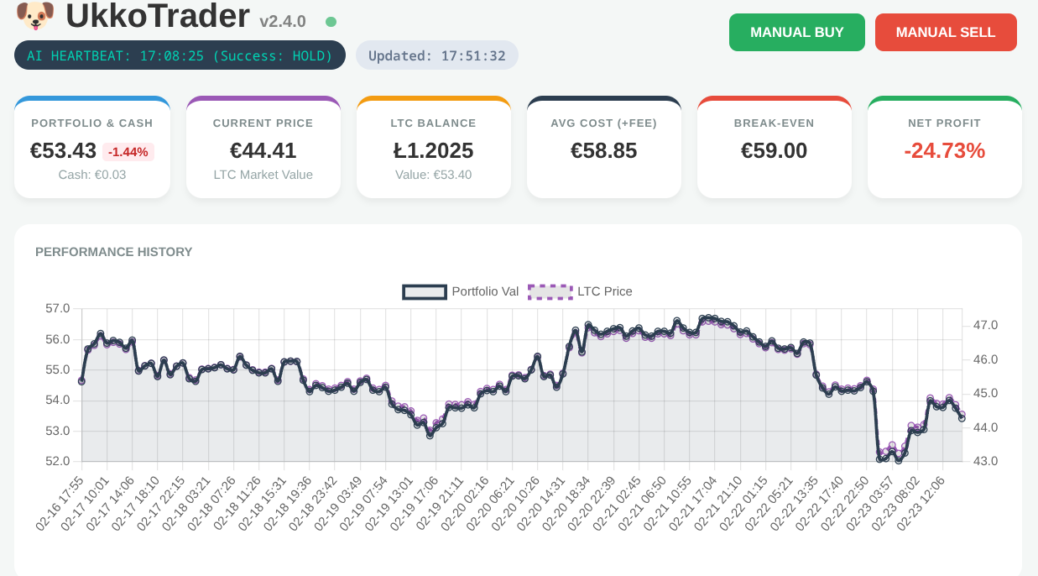Select the Current Price card
The height and width of the screenshot is (576, 1038).
tap(263, 148)
